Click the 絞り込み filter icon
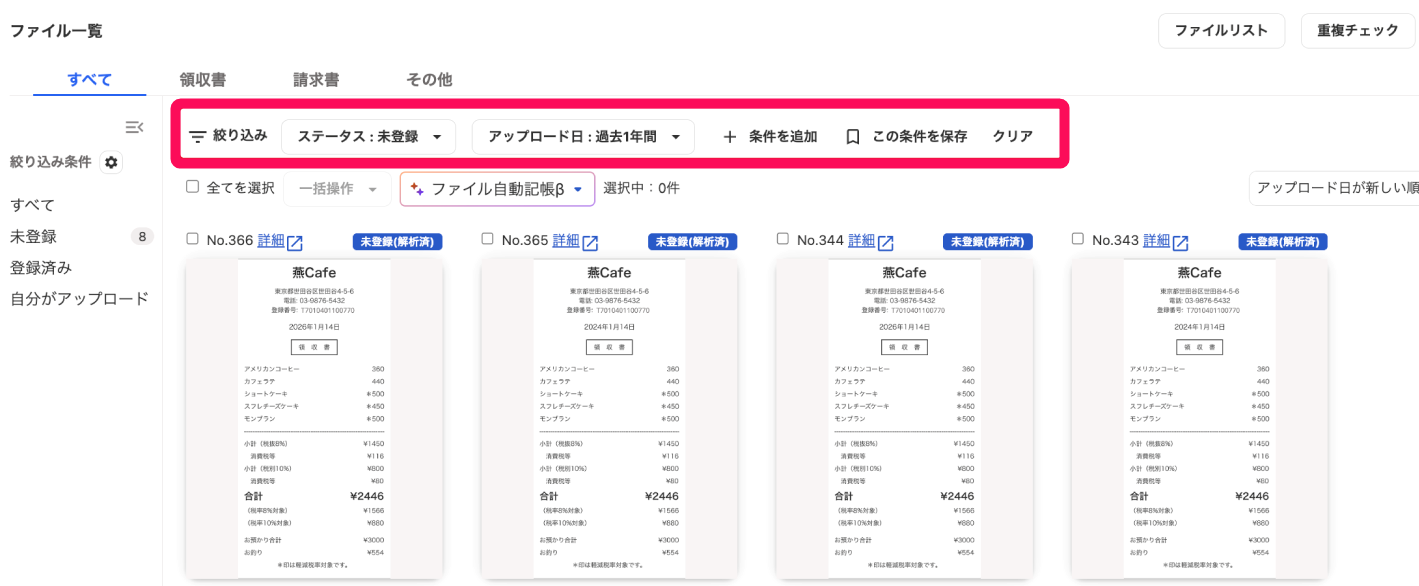Screen dimensions: 1419x586 [x=198, y=136]
